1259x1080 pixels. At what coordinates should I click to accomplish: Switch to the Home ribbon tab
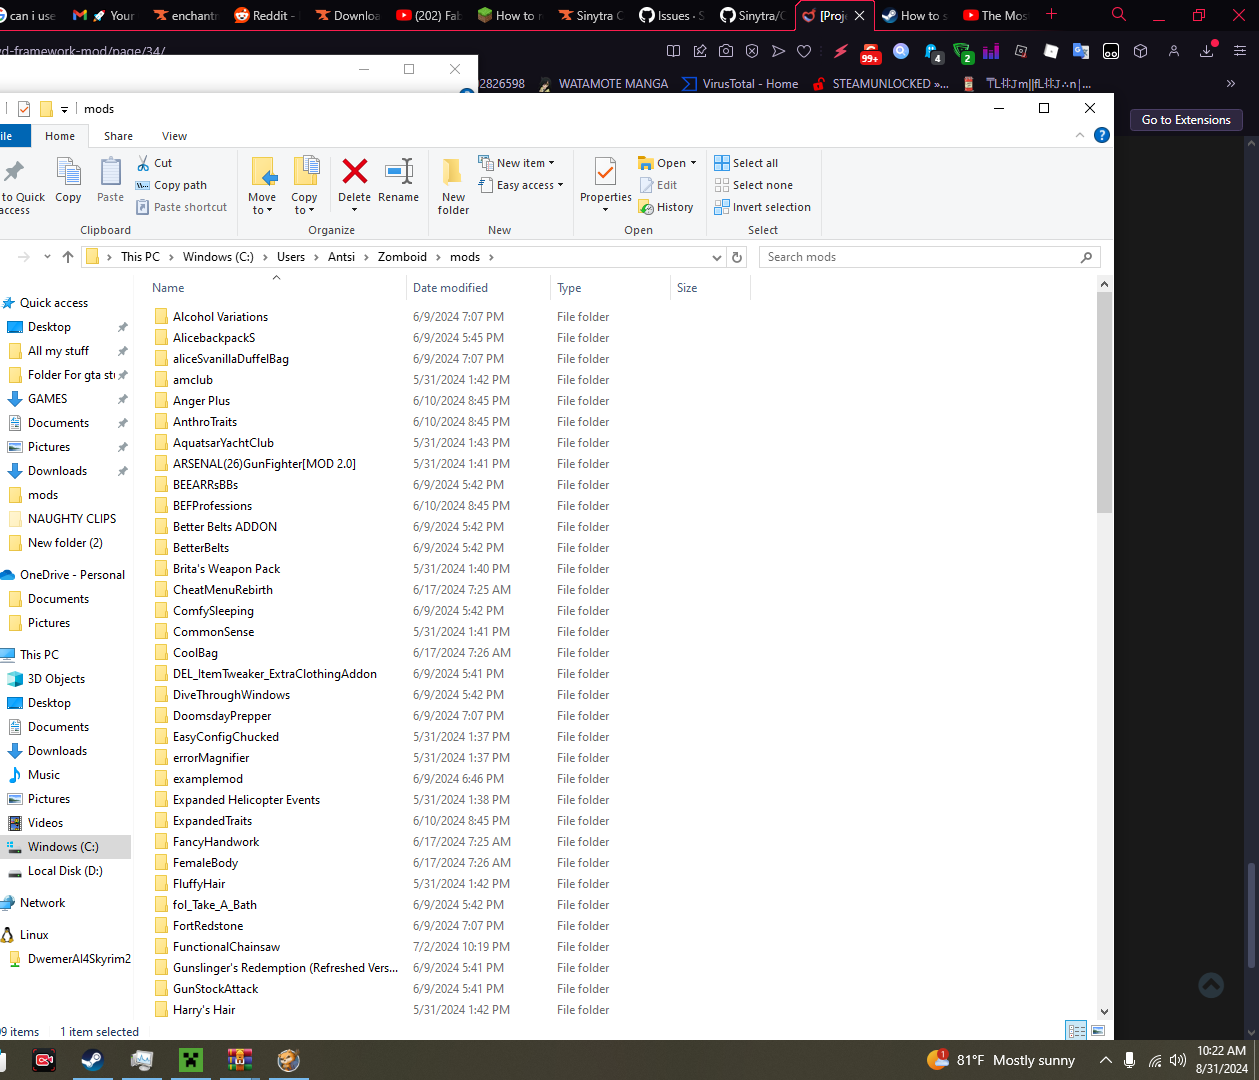tap(60, 136)
